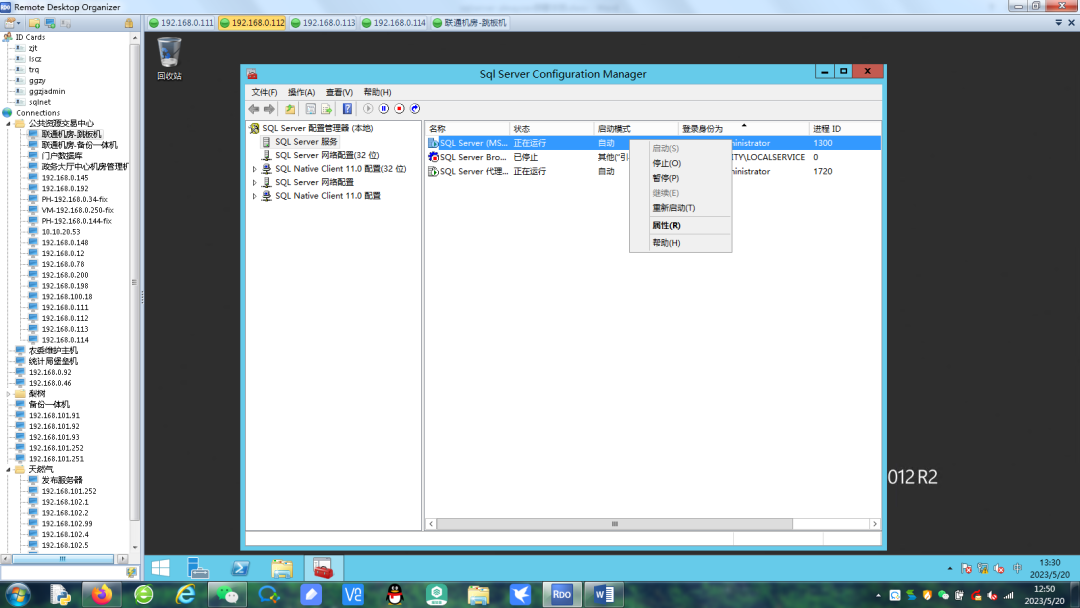Expand the 梨树 folder in Connections
Viewport: 1080px width, 608px height.
tap(9, 394)
